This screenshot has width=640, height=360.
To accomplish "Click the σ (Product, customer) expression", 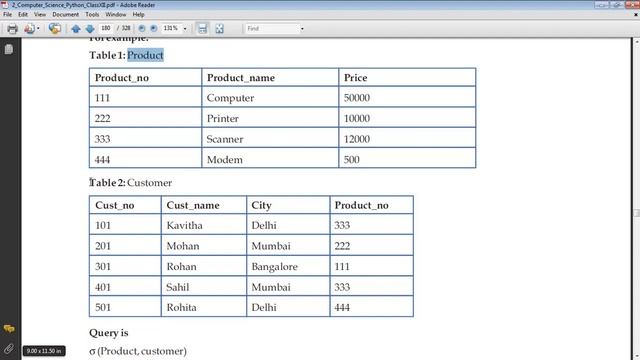I will pos(138,351).
